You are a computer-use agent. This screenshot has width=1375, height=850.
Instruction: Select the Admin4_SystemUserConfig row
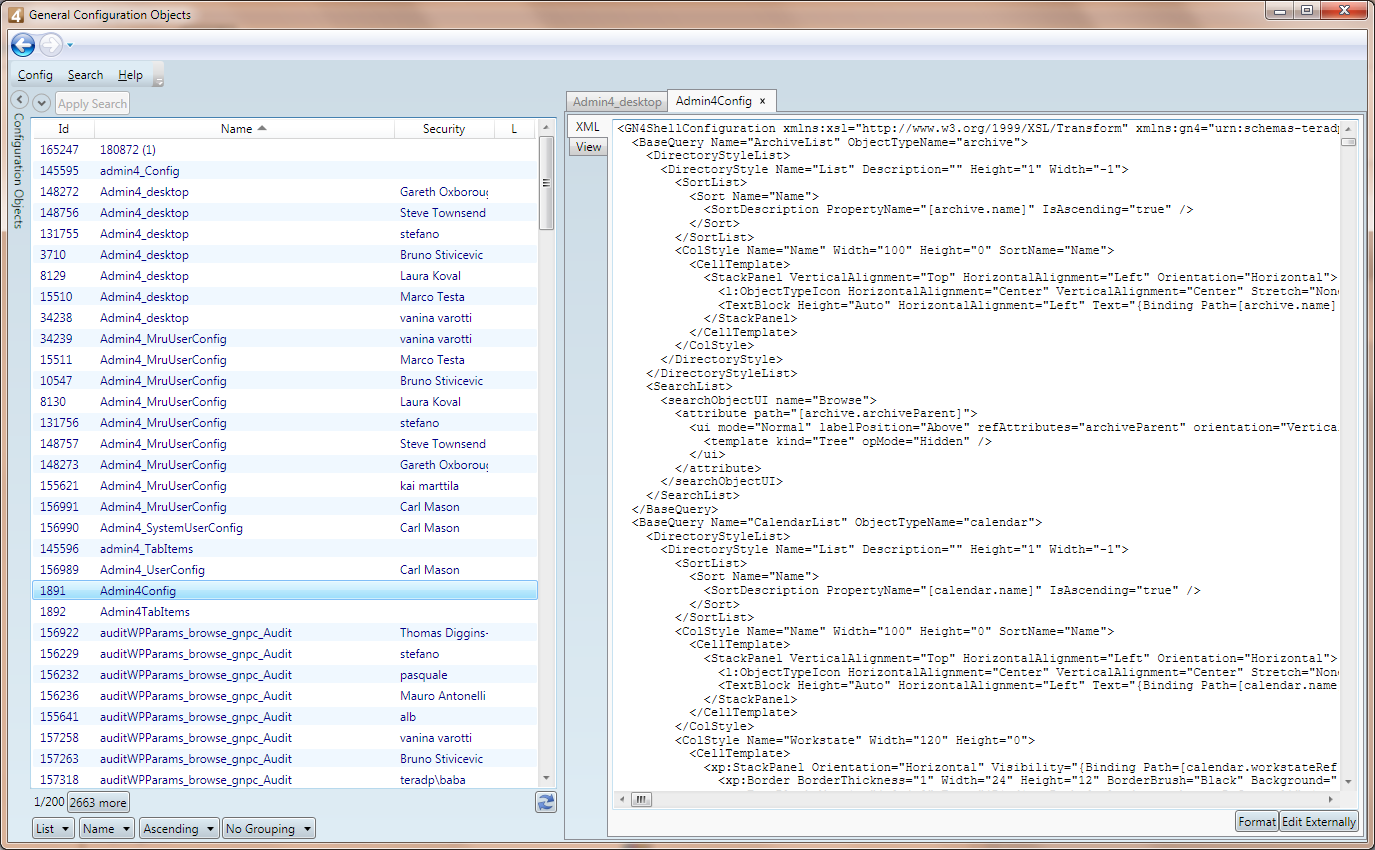click(x=285, y=528)
